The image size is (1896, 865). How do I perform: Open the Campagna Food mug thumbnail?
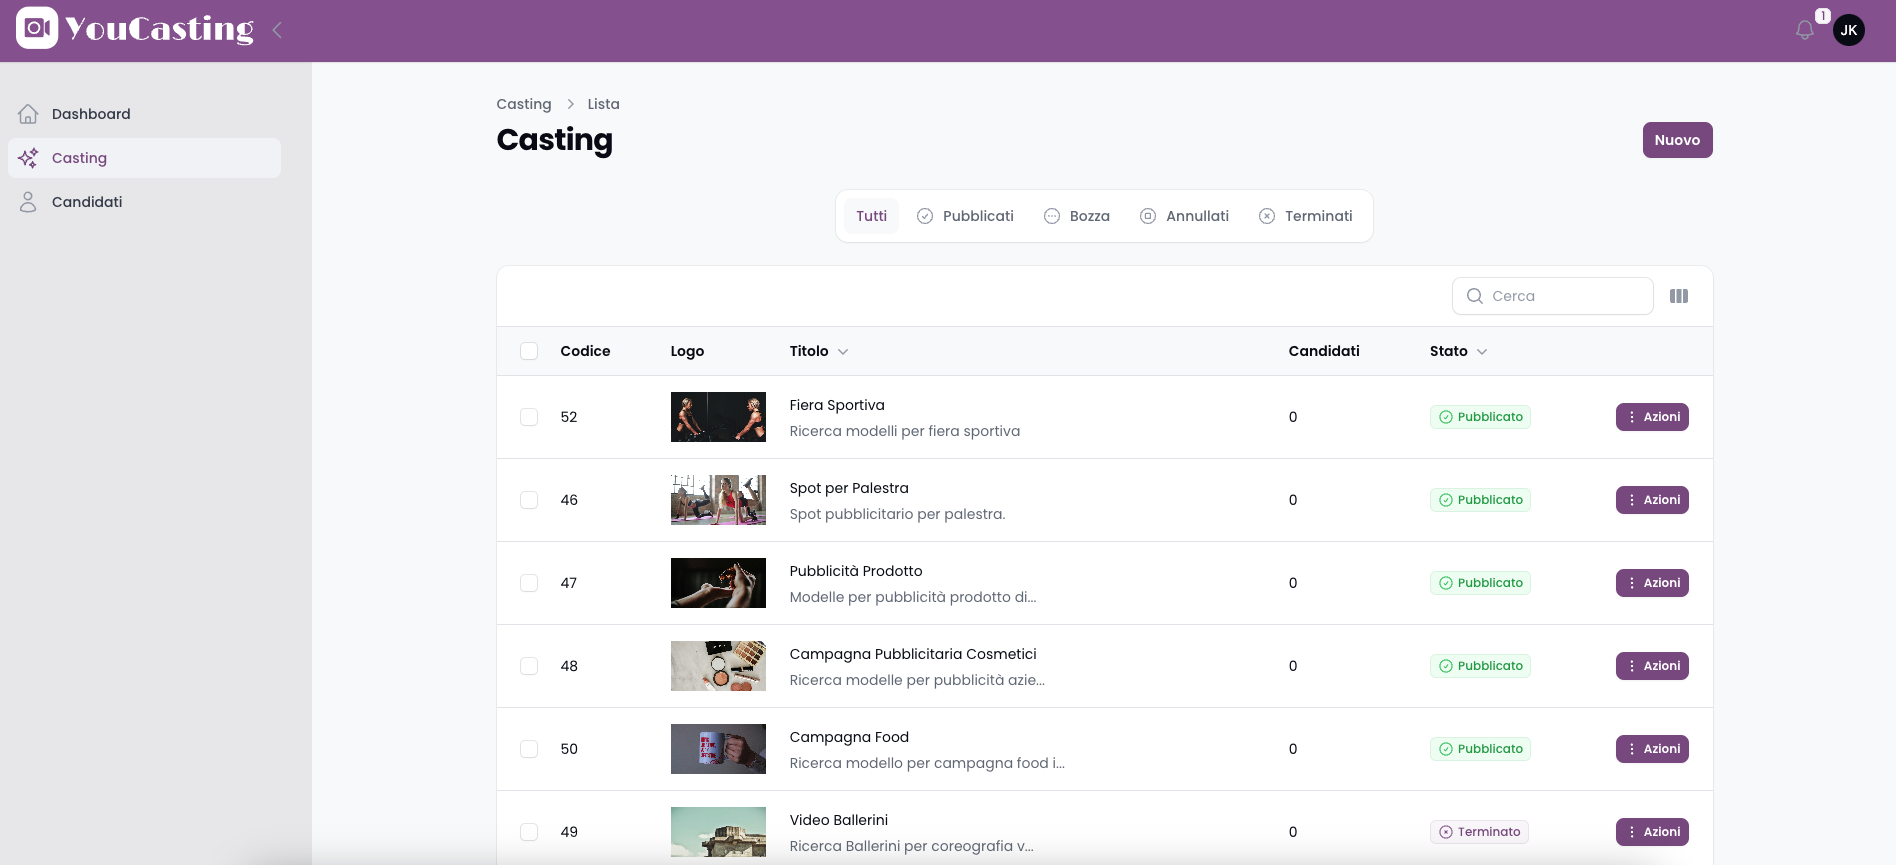coord(718,749)
